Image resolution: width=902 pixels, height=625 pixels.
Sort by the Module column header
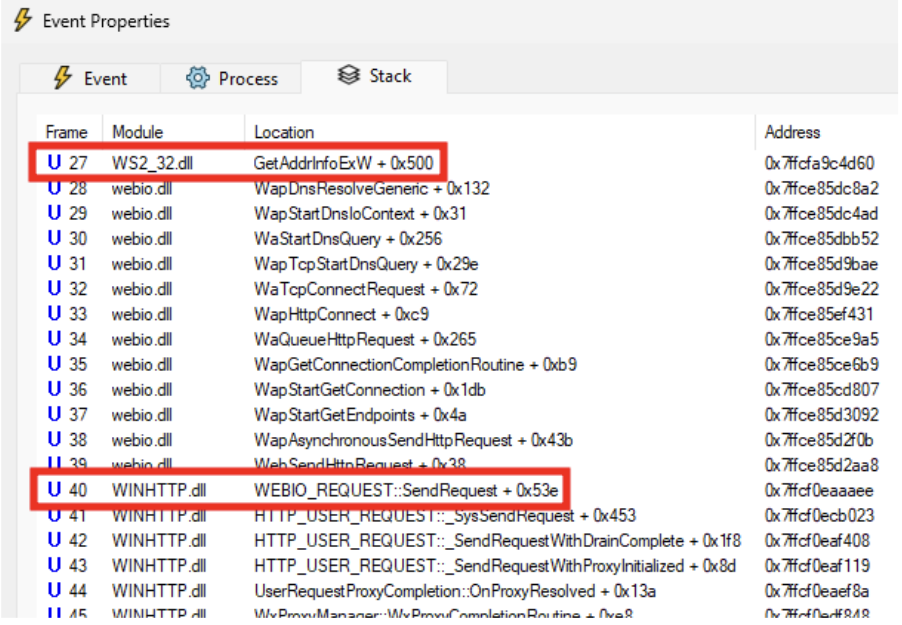coord(138,132)
